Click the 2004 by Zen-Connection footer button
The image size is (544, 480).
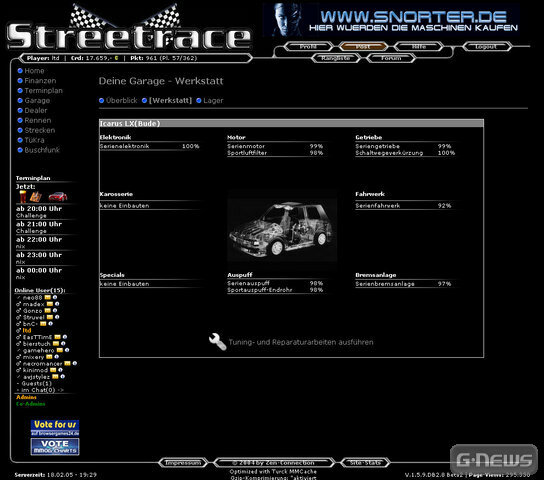coord(274,463)
